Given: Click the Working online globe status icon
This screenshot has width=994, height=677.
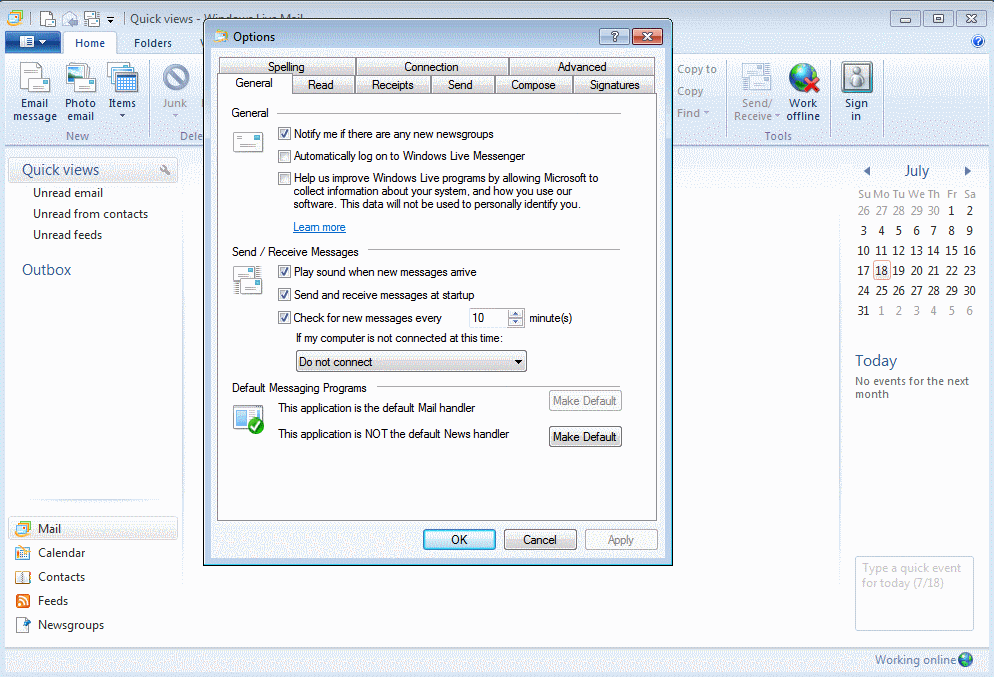Looking at the screenshot, I should (x=965, y=660).
